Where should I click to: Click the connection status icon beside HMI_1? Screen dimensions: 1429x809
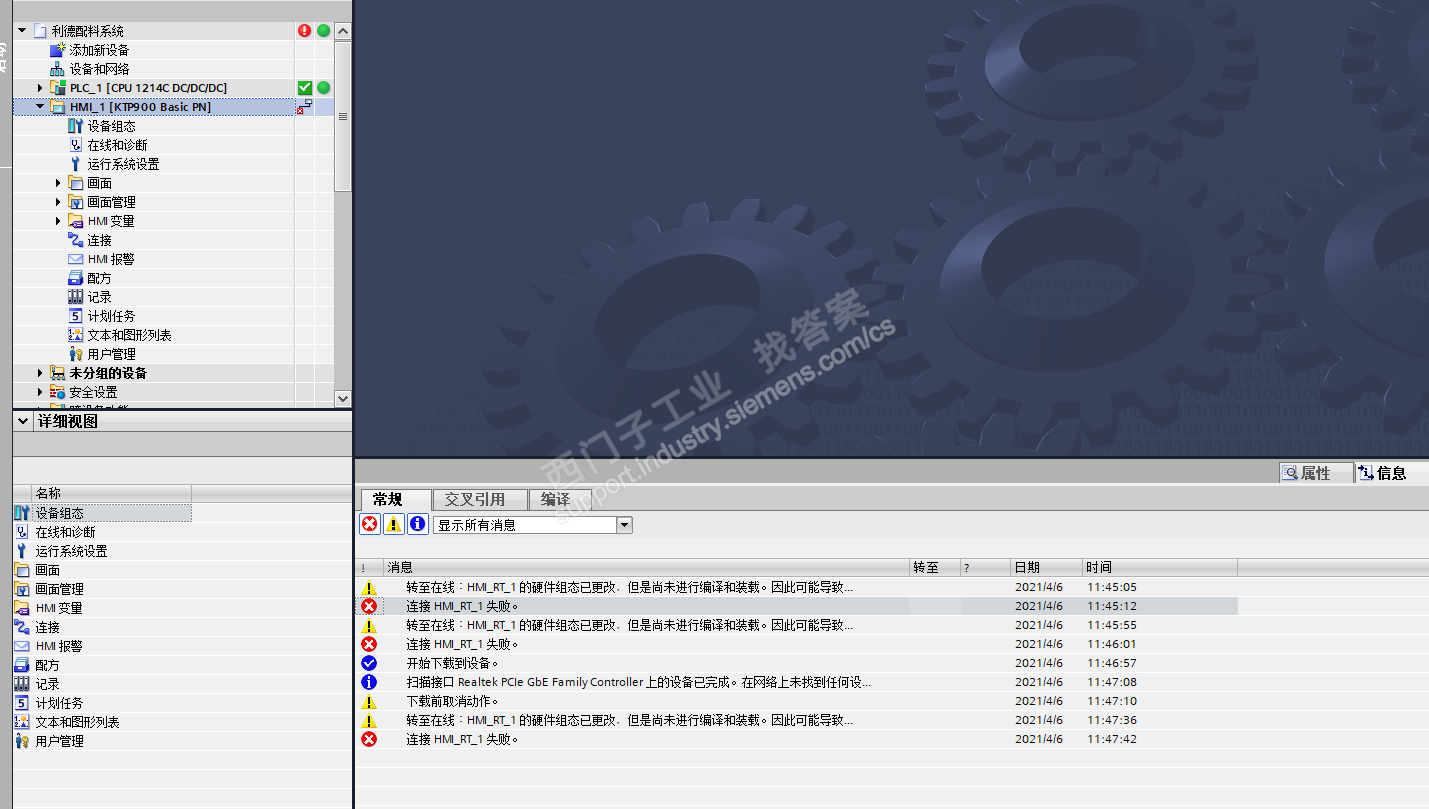pyautogui.click(x=305, y=107)
